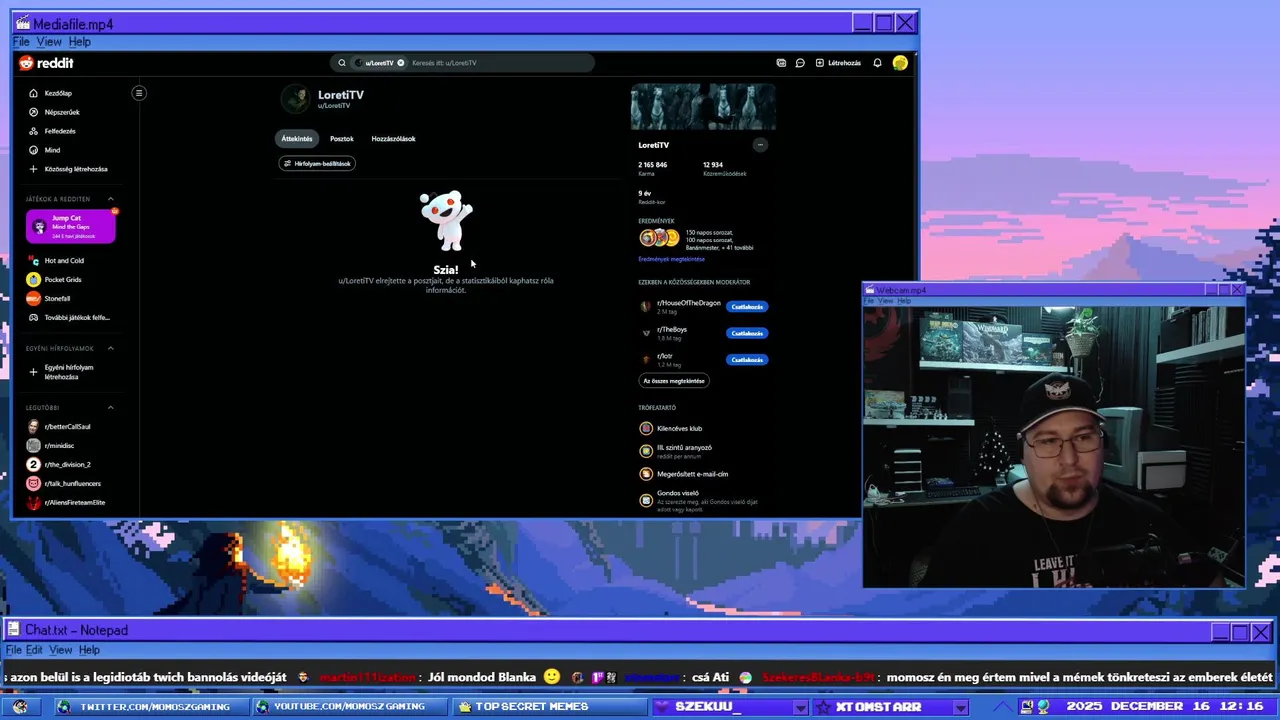Click the profile banner image

click(703, 107)
